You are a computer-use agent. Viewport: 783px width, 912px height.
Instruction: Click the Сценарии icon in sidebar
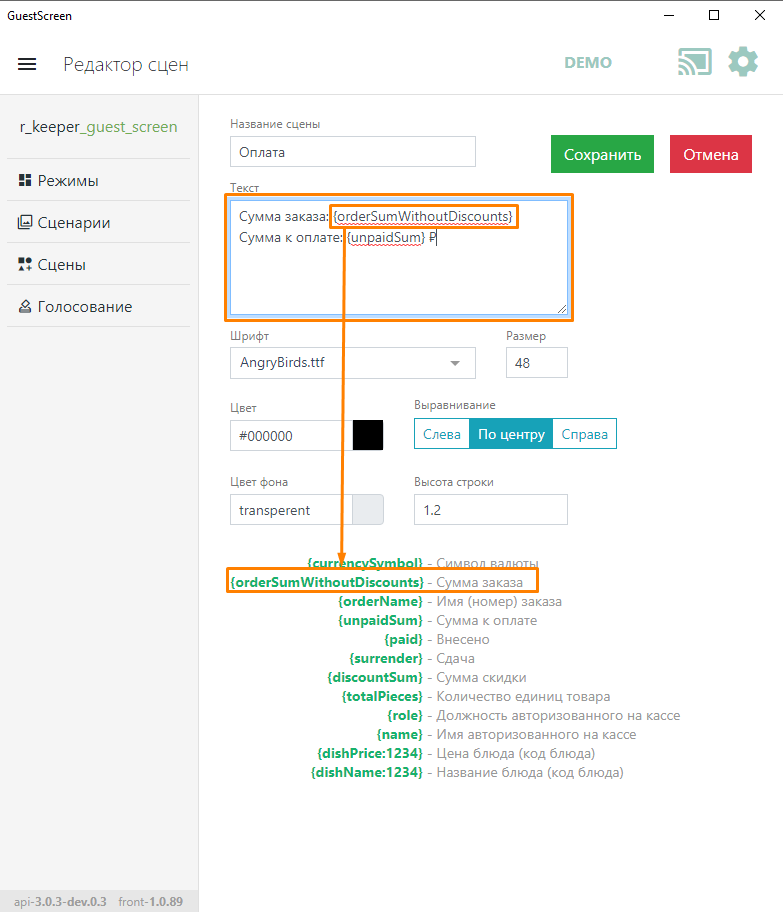pyautogui.click(x=25, y=223)
